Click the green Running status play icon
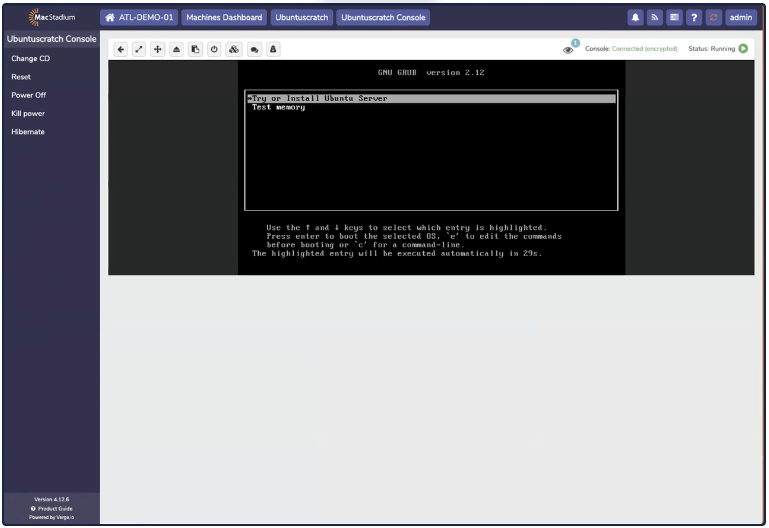This screenshot has width=769, height=528. coord(744,48)
